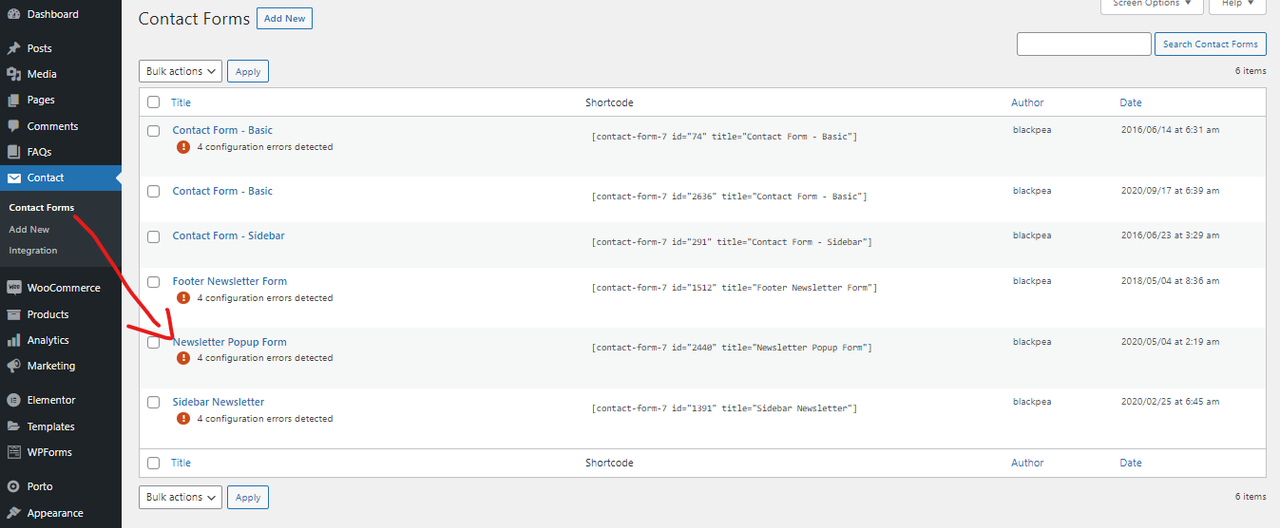This screenshot has width=1280, height=528.
Task: Click the Dashboard gauge icon
Action: tap(13, 15)
